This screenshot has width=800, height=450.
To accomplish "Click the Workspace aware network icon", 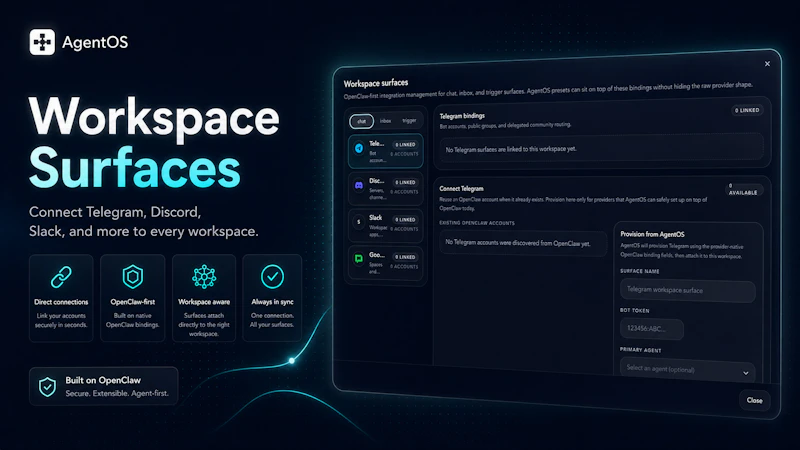I will pyautogui.click(x=204, y=277).
